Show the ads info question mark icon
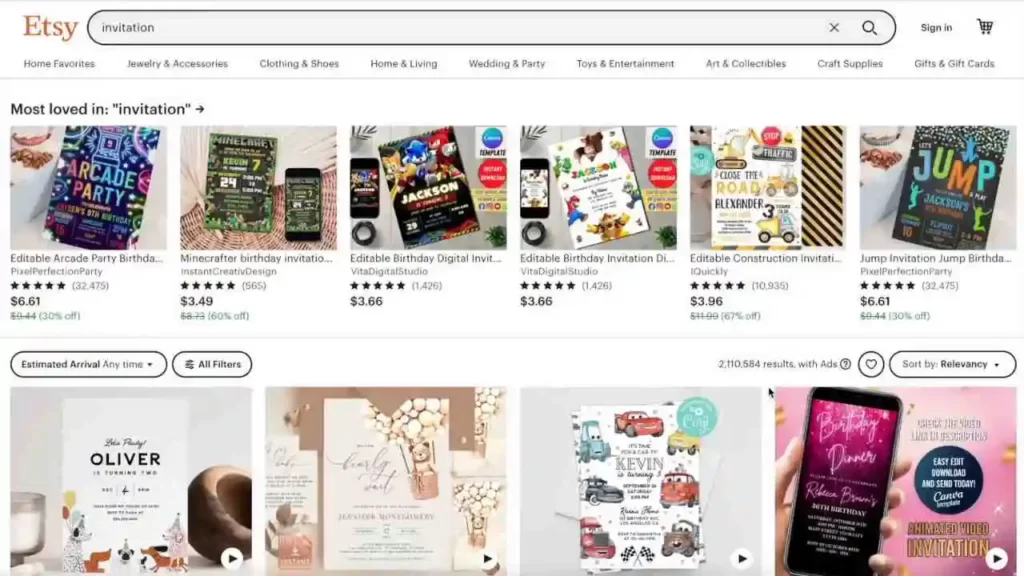The width and height of the screenshot is (1024, 576). tap(845, 364)
